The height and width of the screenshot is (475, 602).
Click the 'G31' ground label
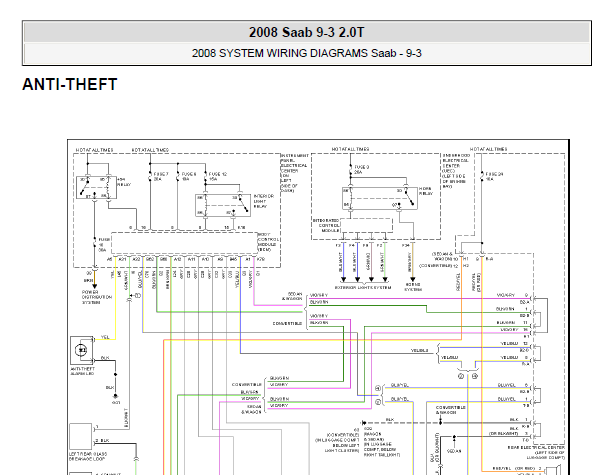[116, 403]
